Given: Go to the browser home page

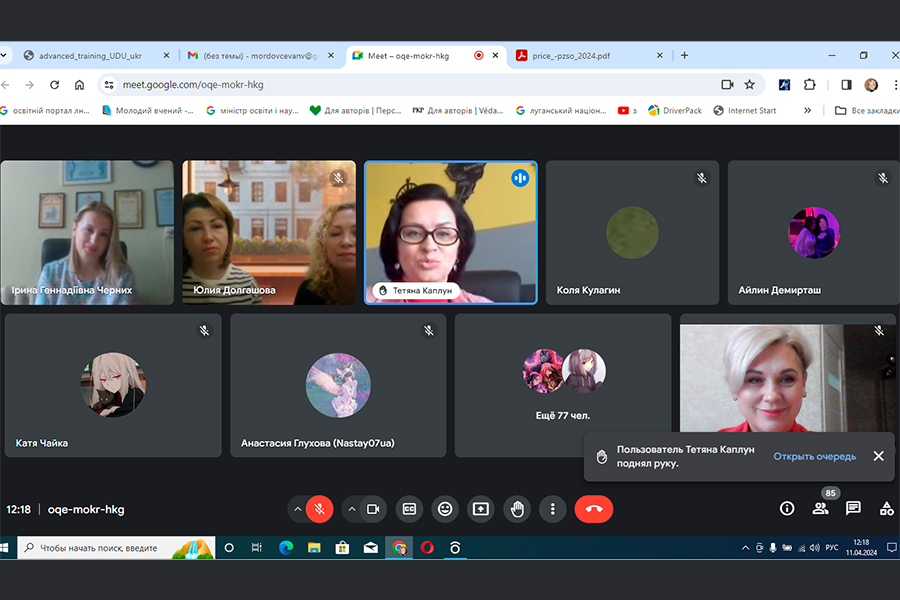Looking at the screenshot, I should (x=79, y=85).
